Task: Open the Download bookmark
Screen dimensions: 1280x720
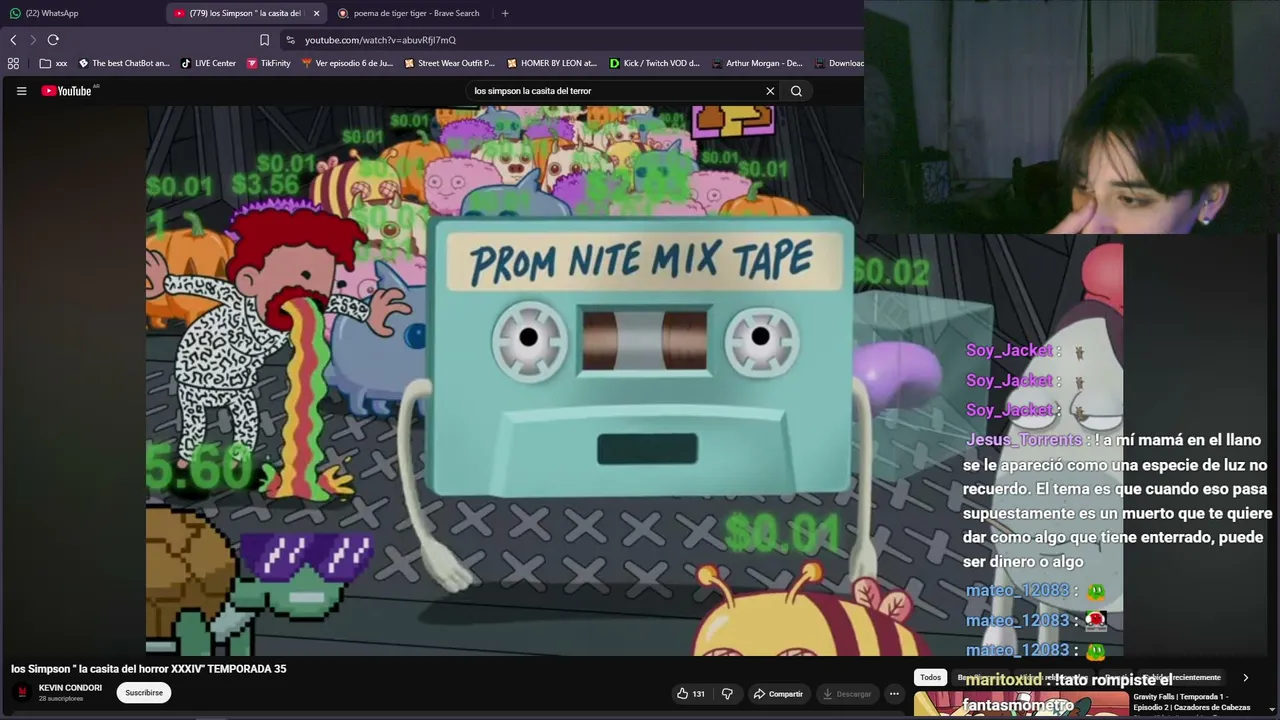Action: pos(838,63)
